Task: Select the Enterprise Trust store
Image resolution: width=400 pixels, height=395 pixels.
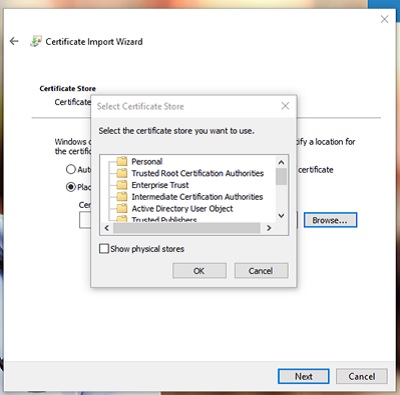Action: click(x=160, y=185)
